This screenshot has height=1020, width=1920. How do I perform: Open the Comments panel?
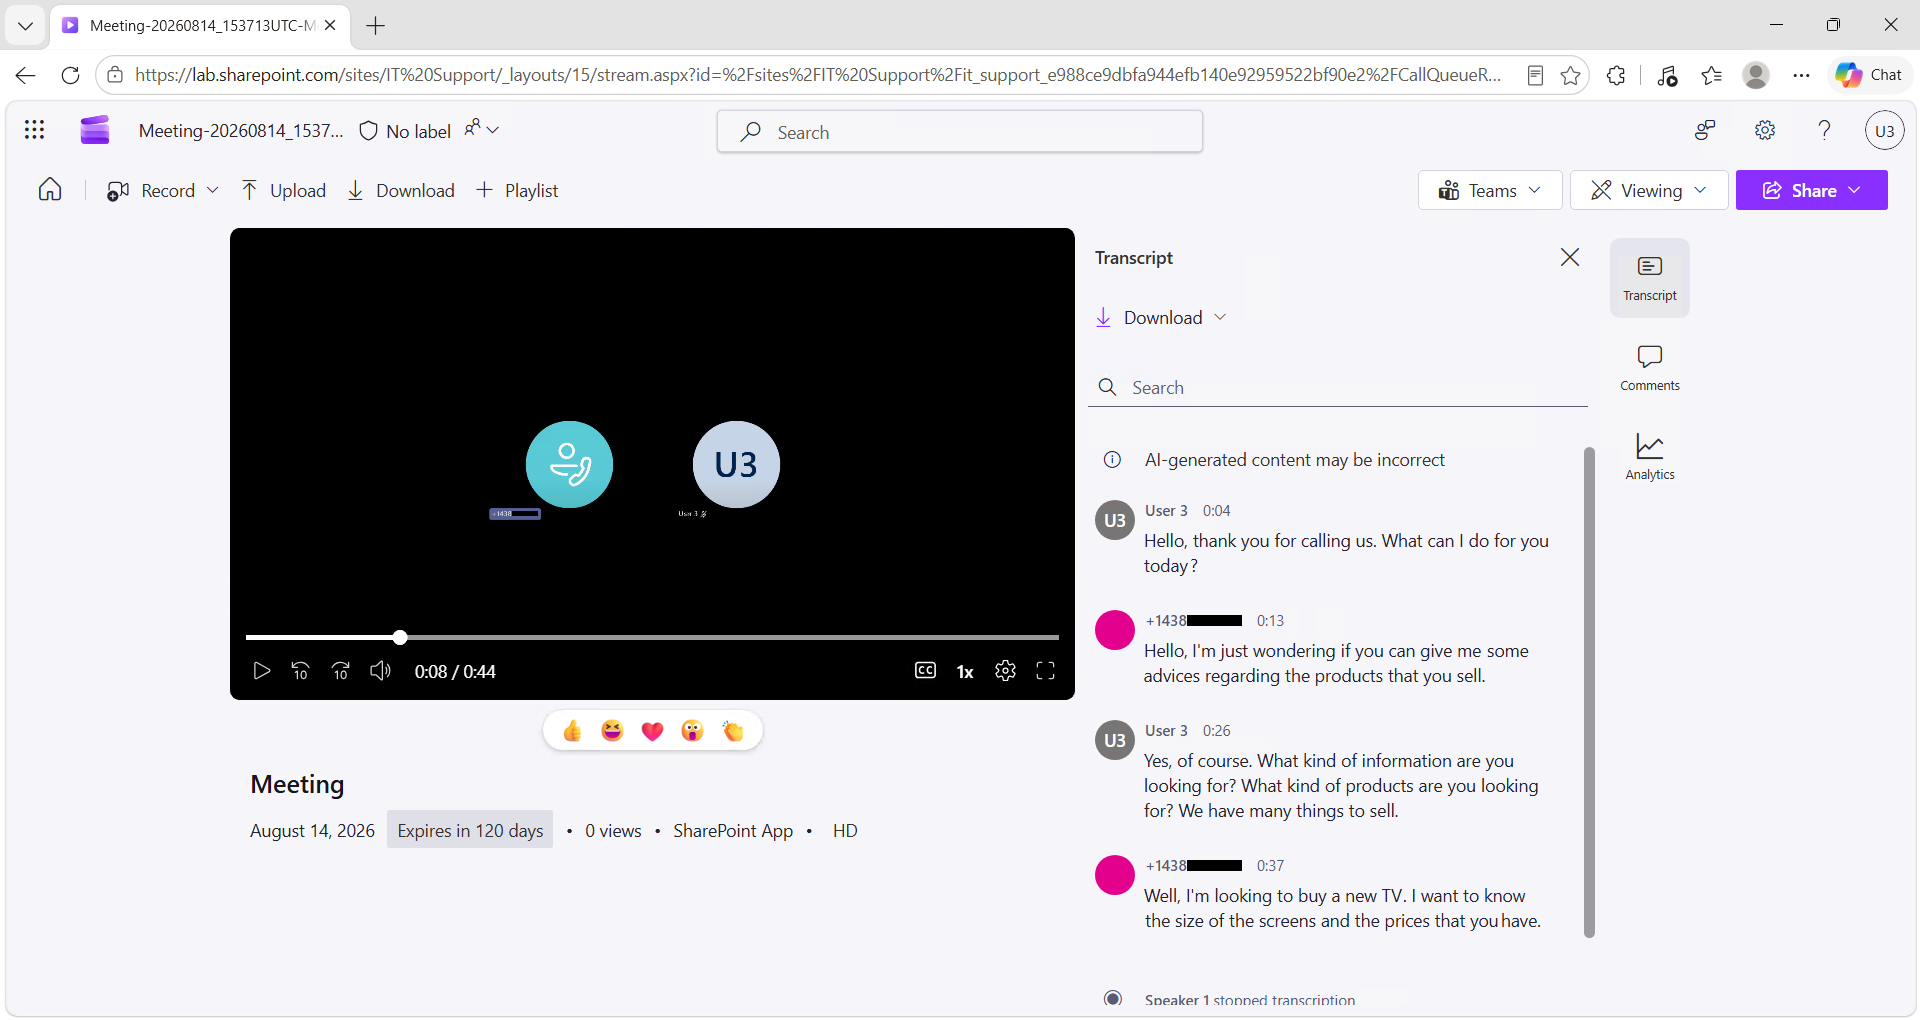[x=1650, y=367]
